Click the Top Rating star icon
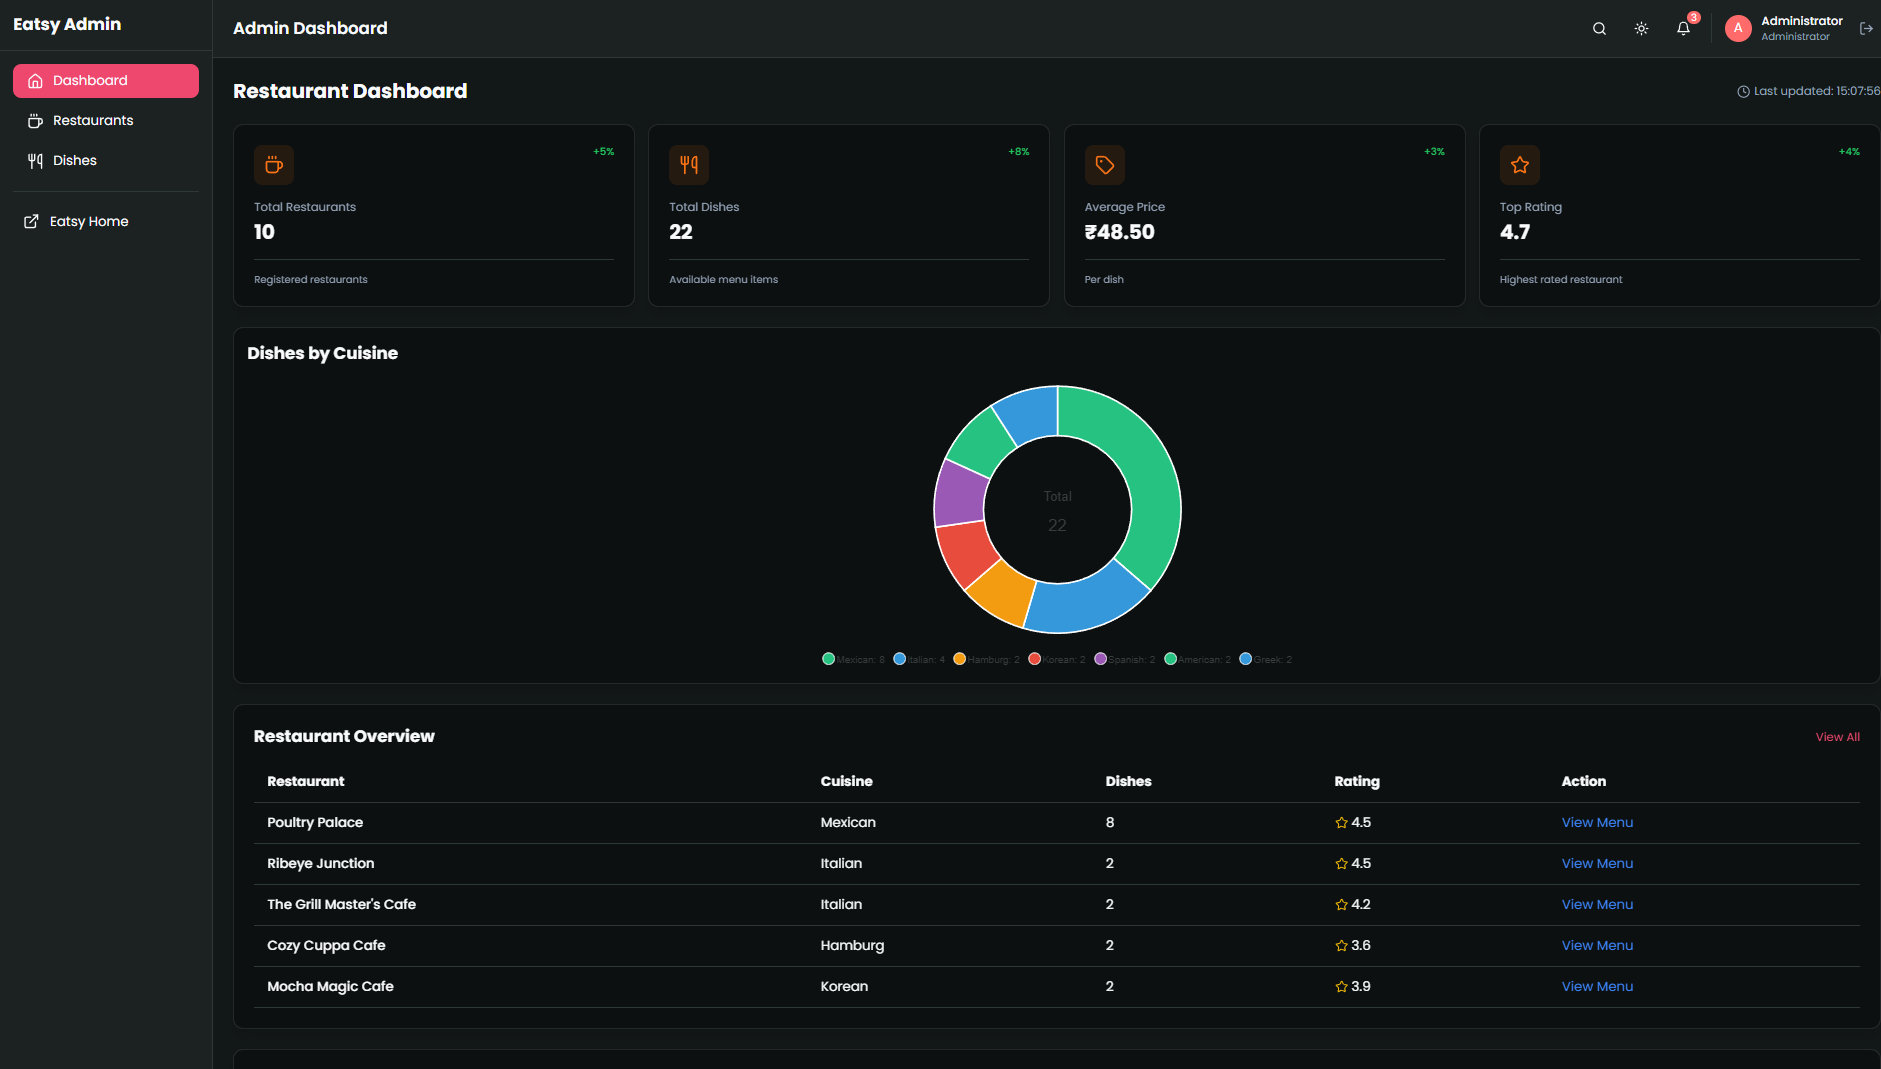 [1519, 165]
